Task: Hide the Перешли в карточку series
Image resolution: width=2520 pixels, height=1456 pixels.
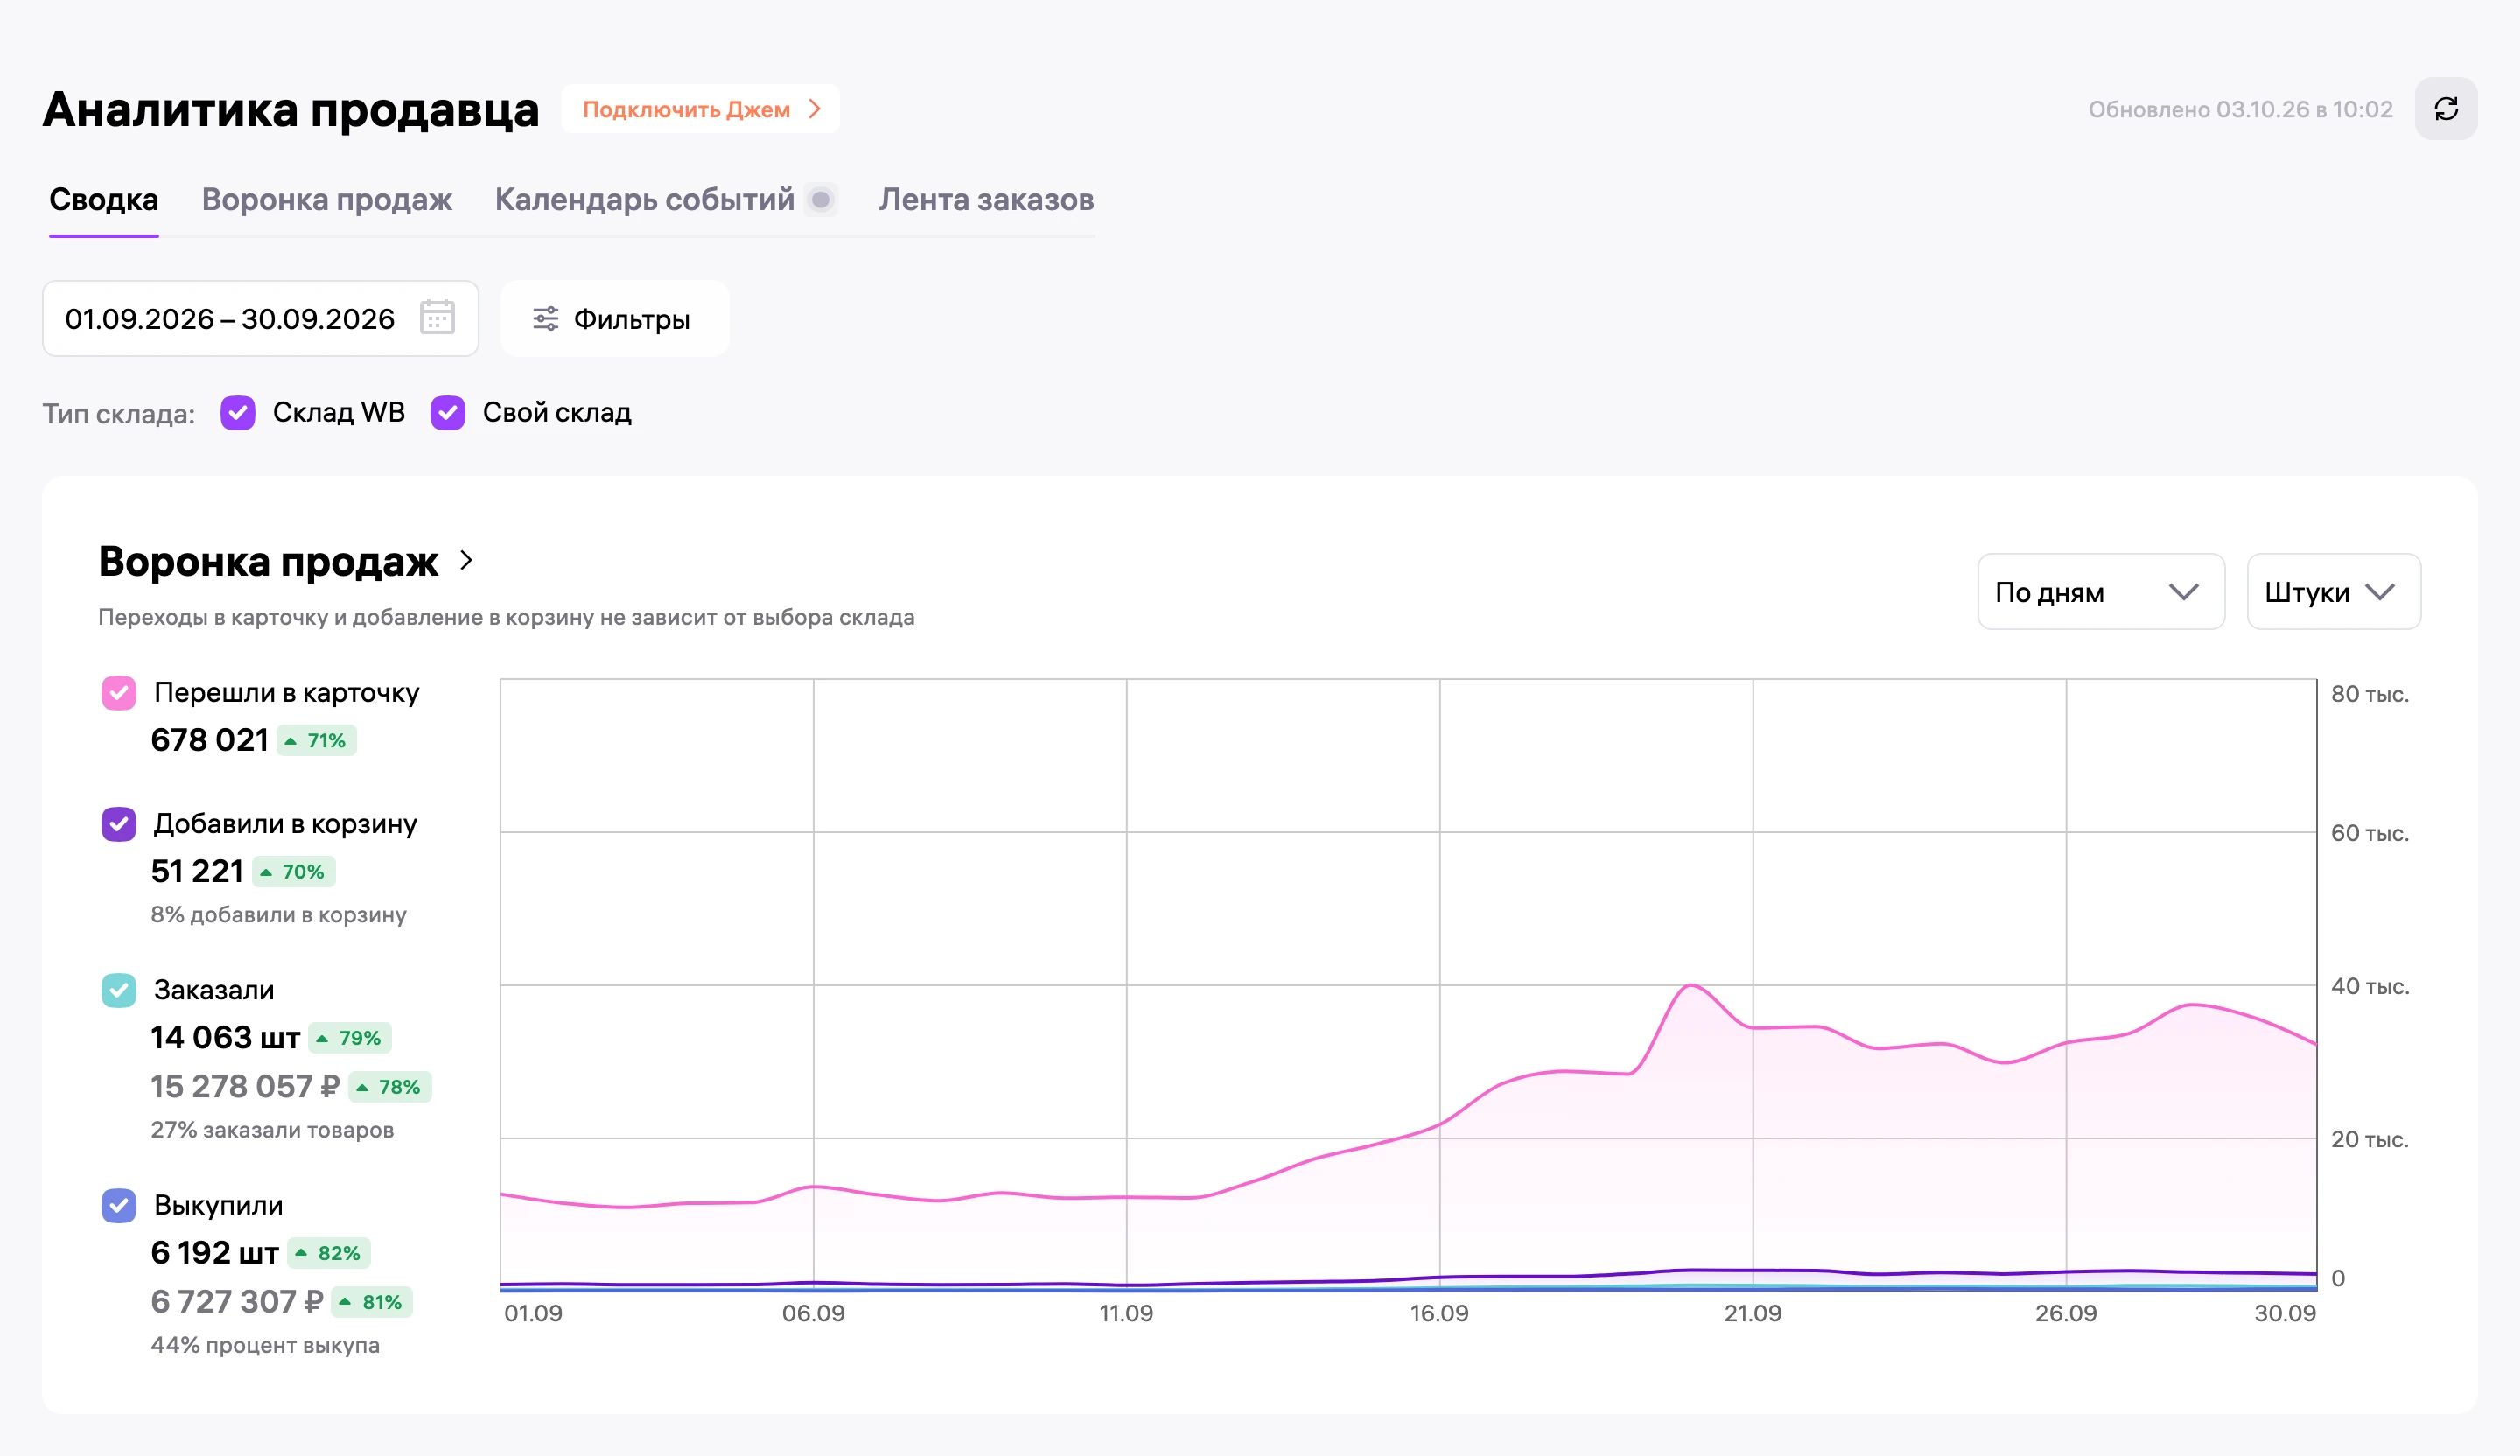Action: [x=119, y=693]
